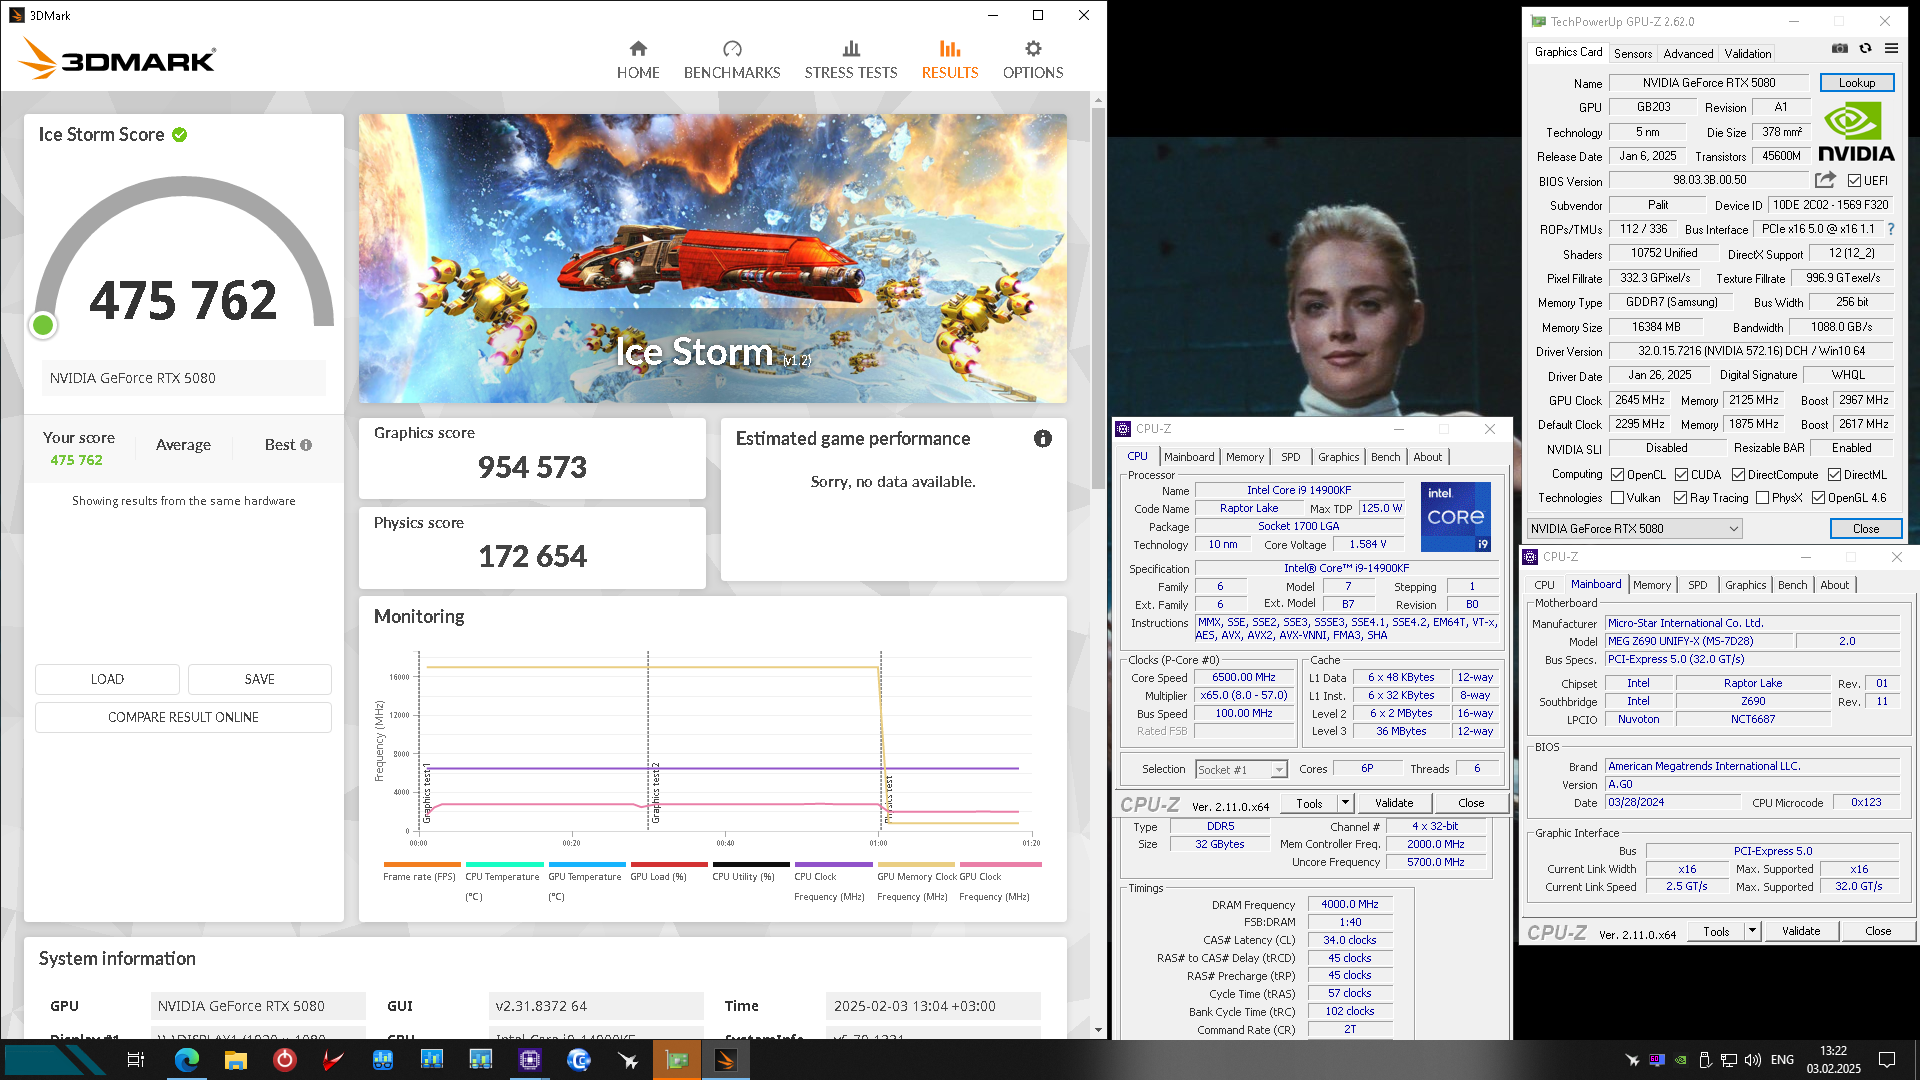The height and width of the screenshot is (1080, 1920).
Task: Open the GPU-Z hamburger menu
Action: (x=1891, y=48)
